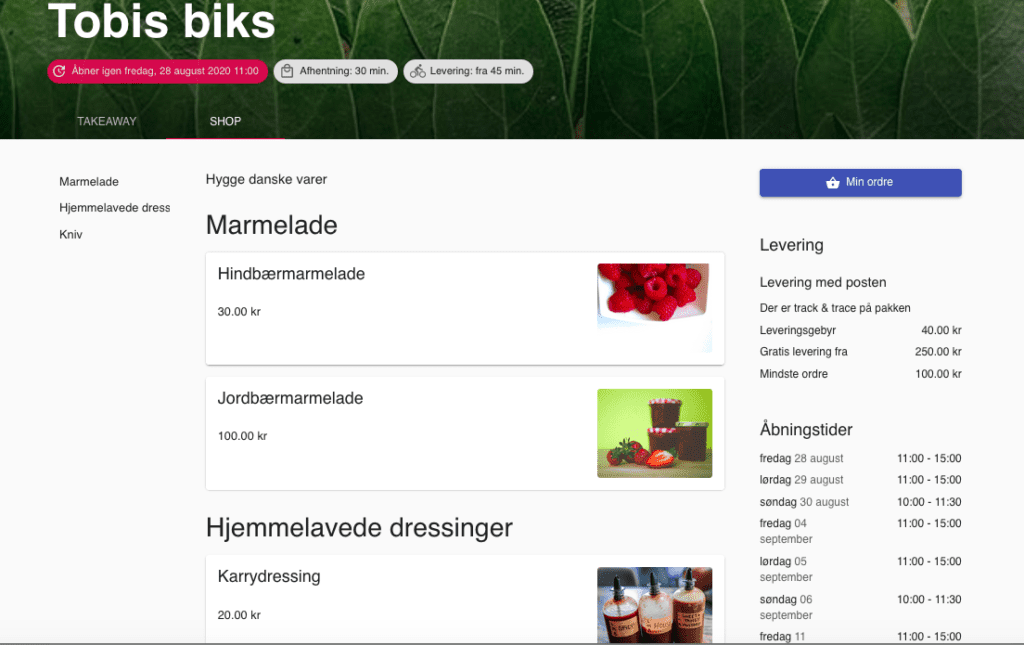Open the Min ordre button
1024x645 pixels.
(x=860, y=183)
